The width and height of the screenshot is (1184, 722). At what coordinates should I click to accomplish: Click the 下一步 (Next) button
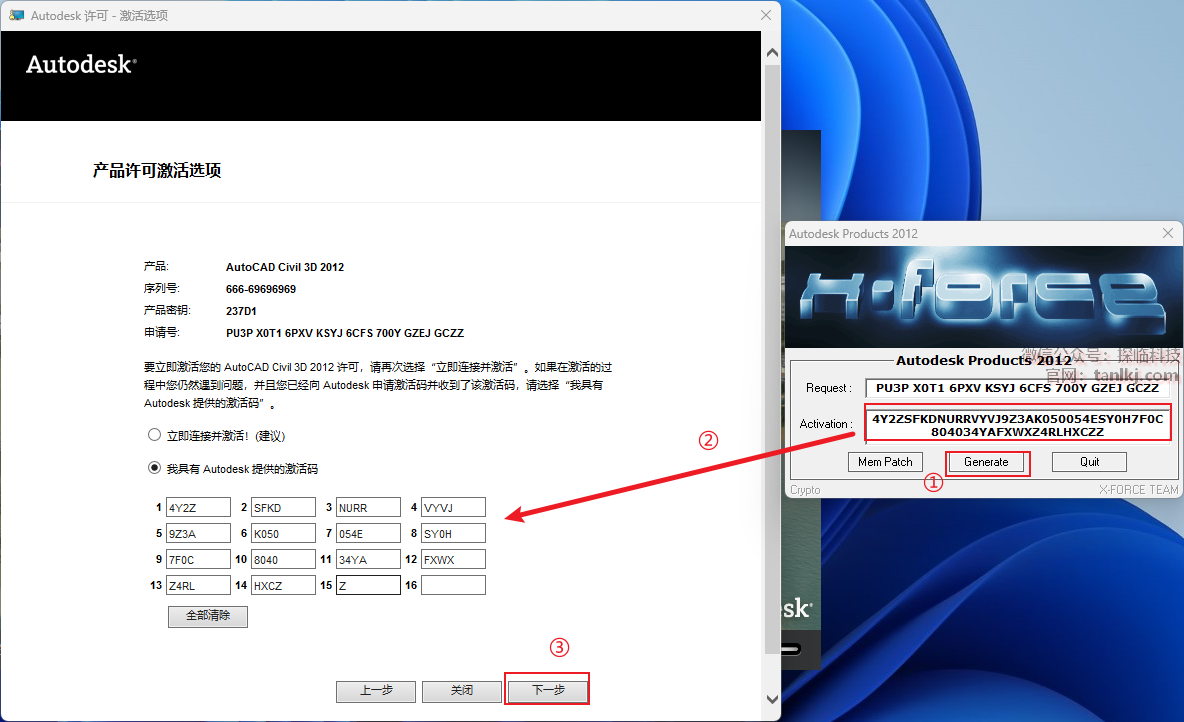point(547,690)
